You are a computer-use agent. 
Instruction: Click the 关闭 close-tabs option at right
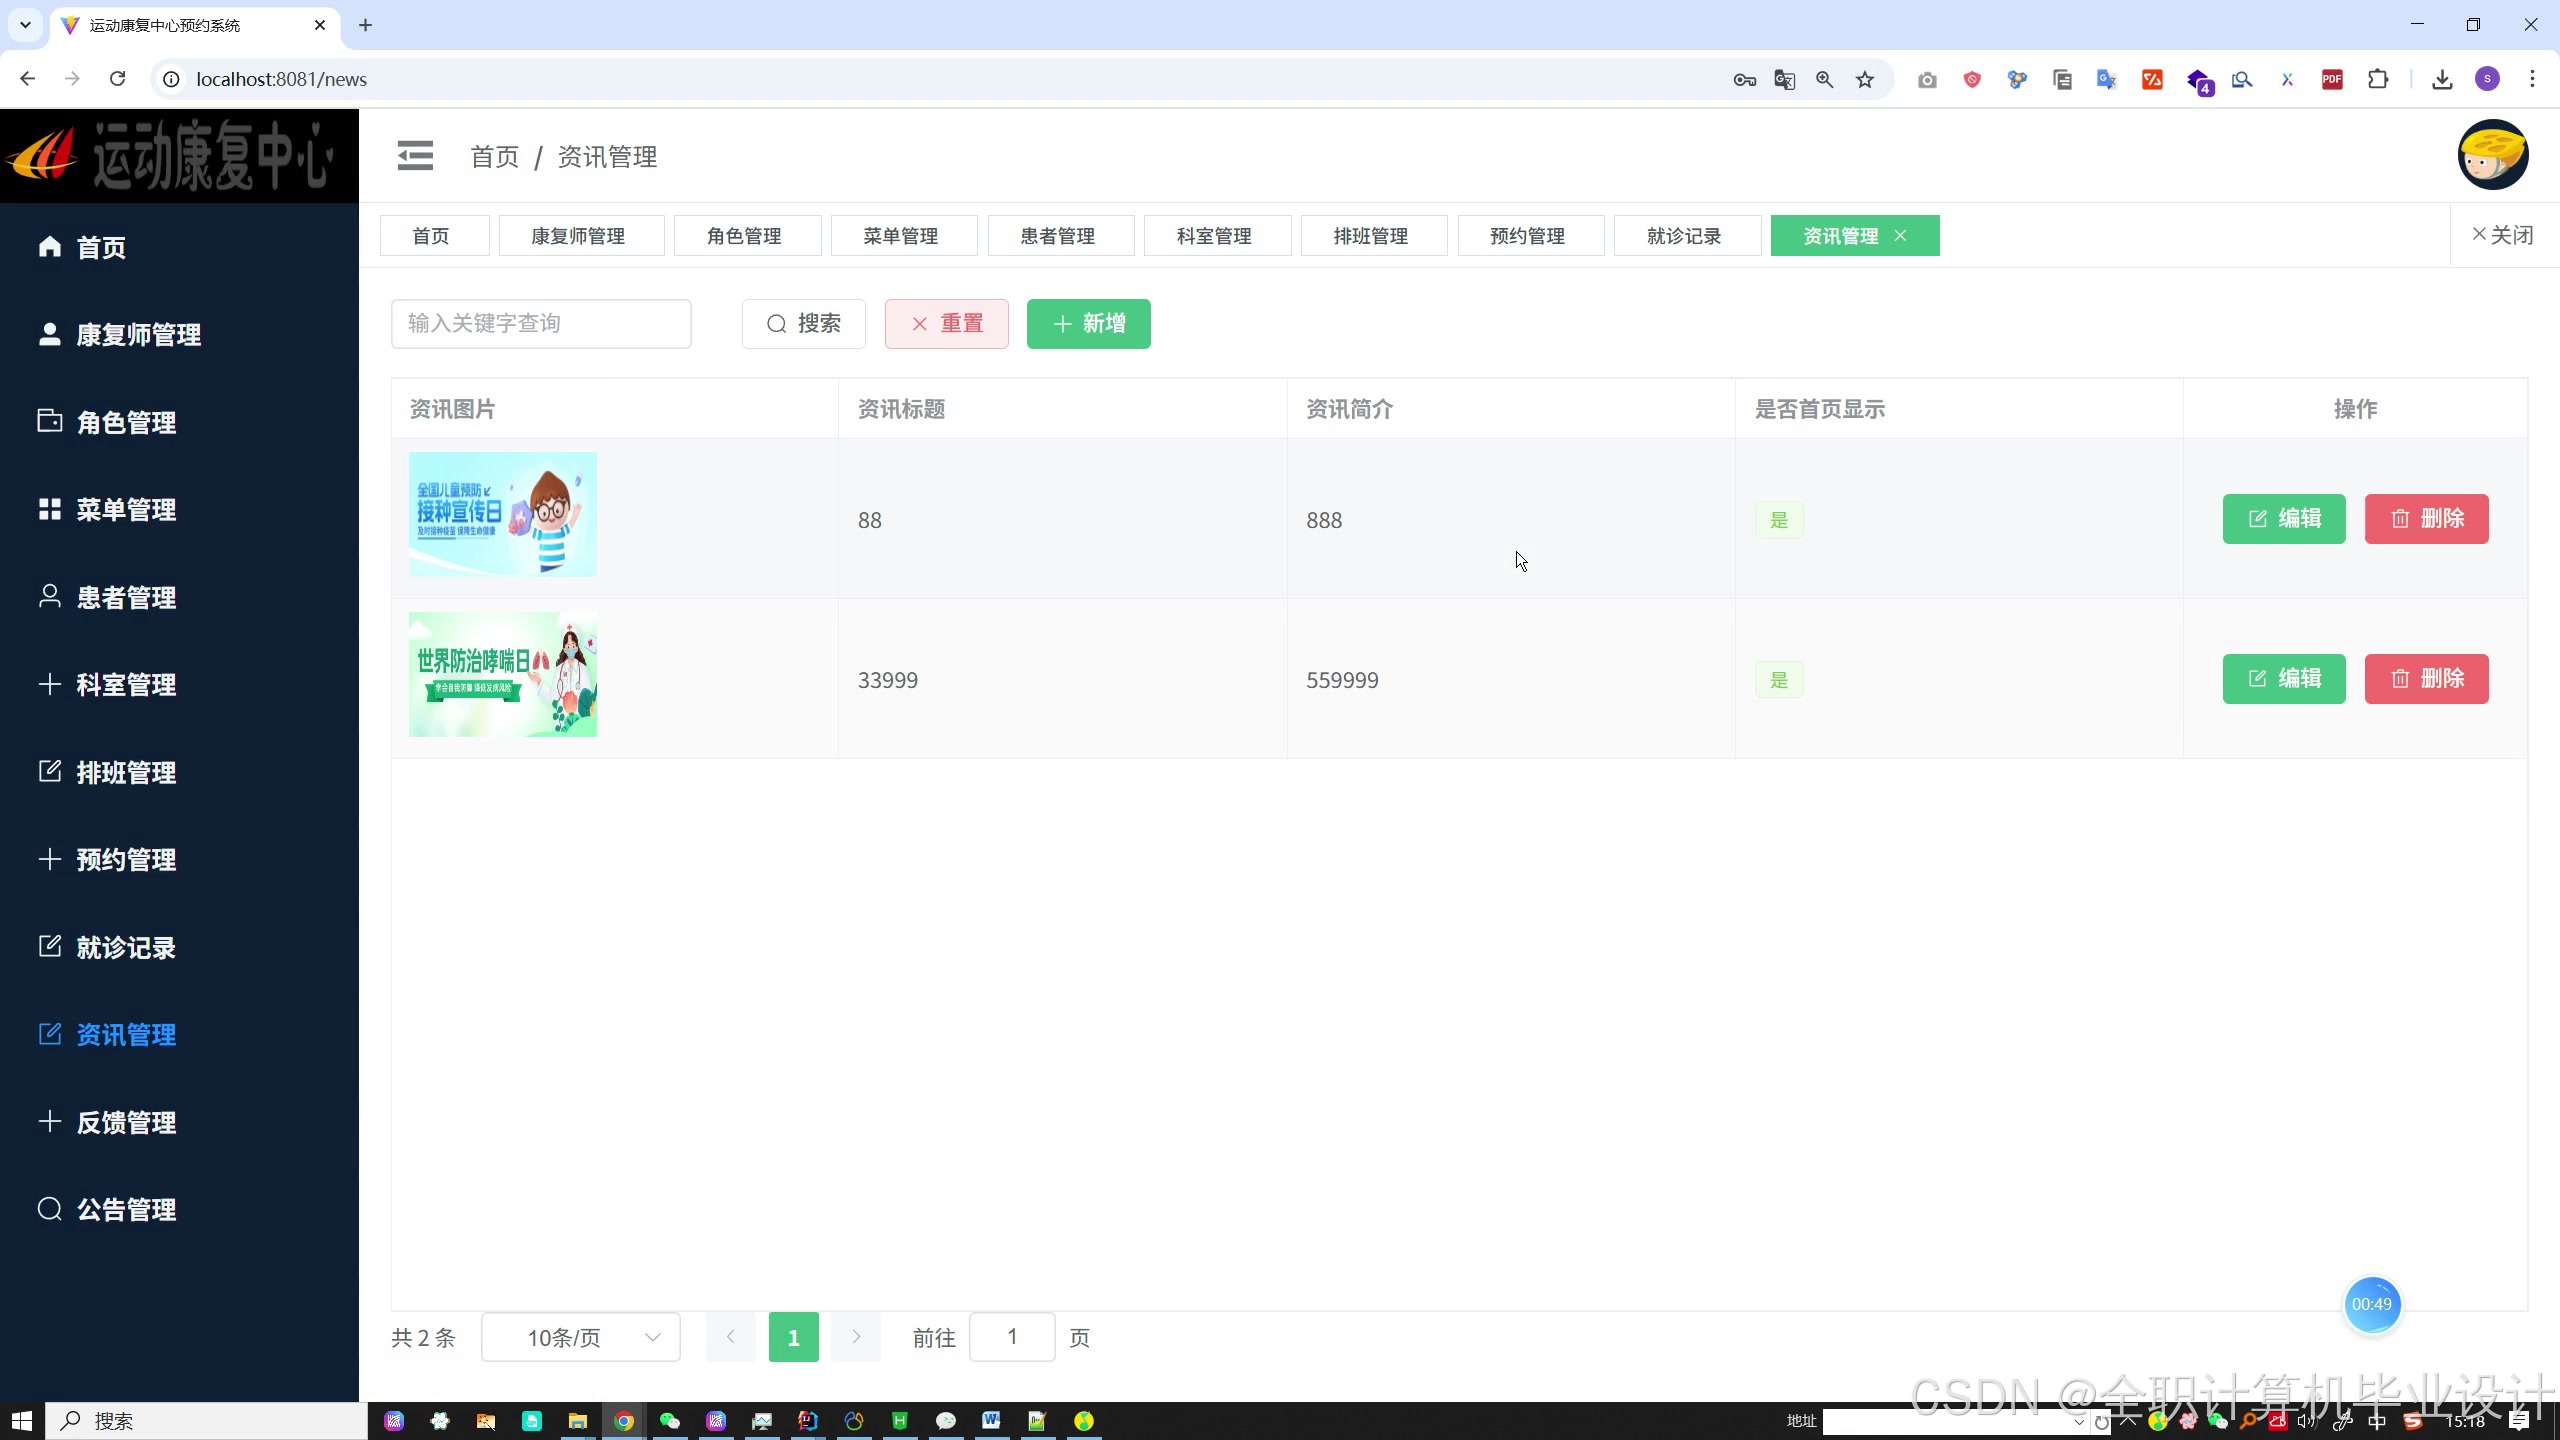[2502, 235]
